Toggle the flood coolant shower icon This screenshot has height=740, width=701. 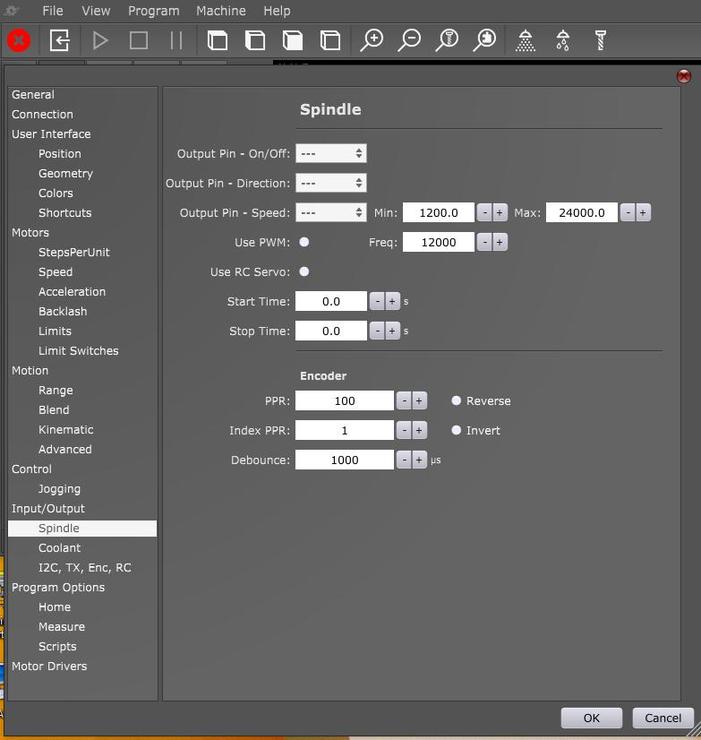tap(525, 41)
